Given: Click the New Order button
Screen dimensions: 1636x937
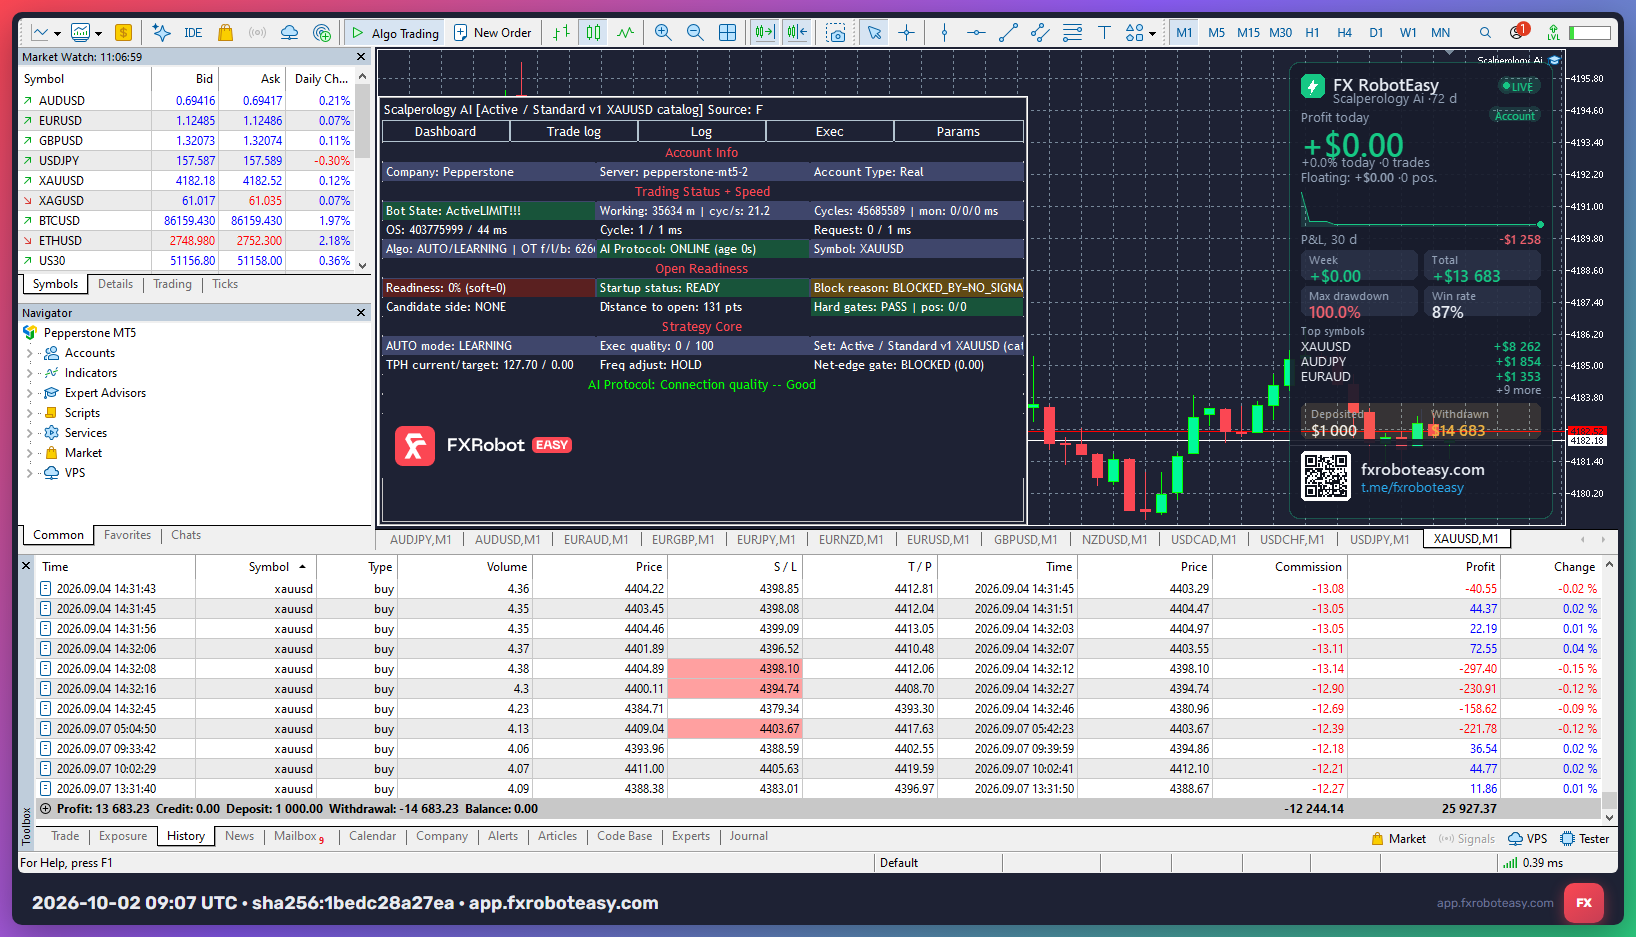Looking at the screenshot, I should (493, 33).
